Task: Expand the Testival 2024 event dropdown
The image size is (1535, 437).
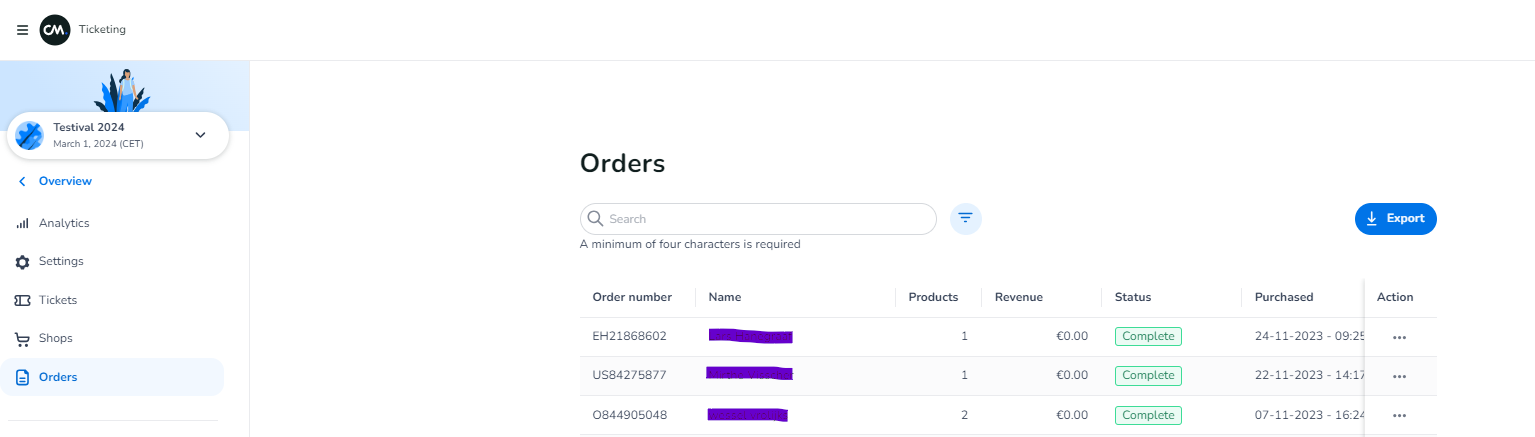Action: coord(200,135)
